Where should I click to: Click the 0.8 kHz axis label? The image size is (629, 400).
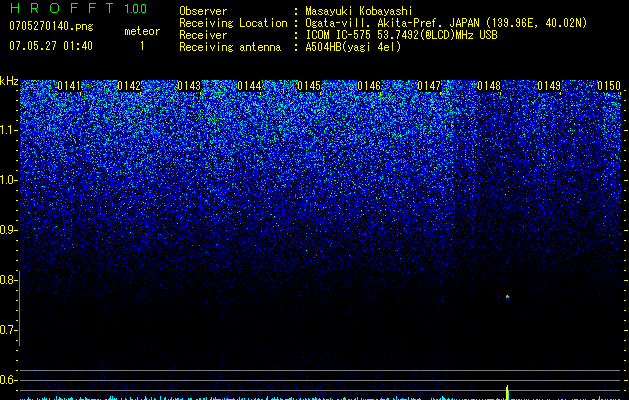(8, 280)
